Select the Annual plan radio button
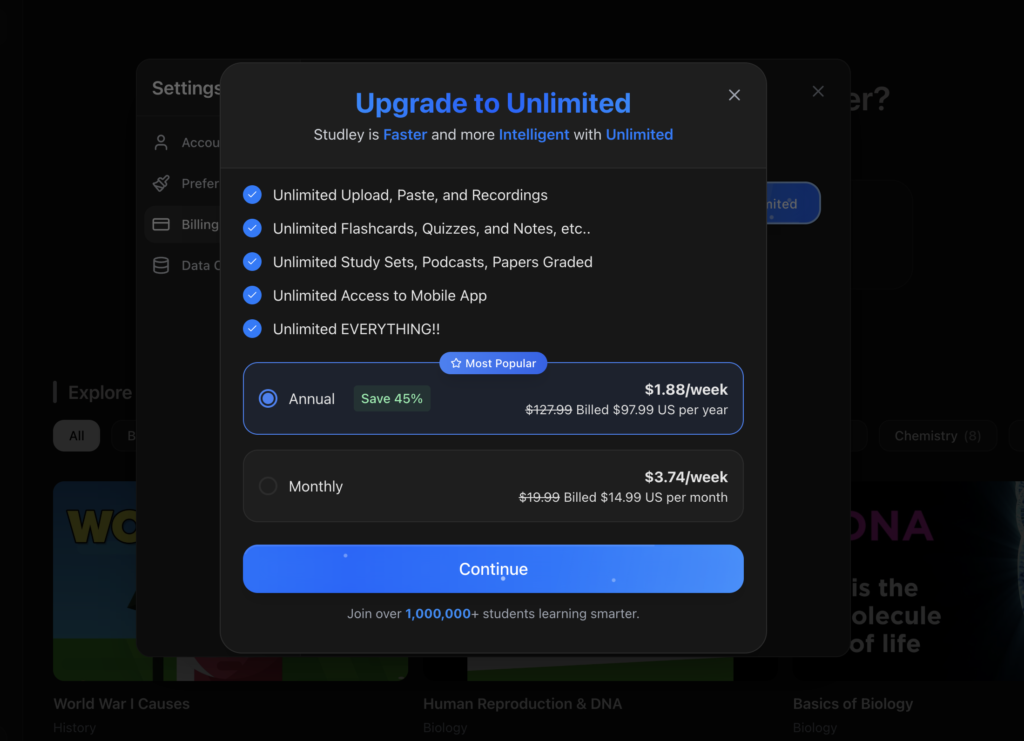1024x741 pixels. (268, 399)
